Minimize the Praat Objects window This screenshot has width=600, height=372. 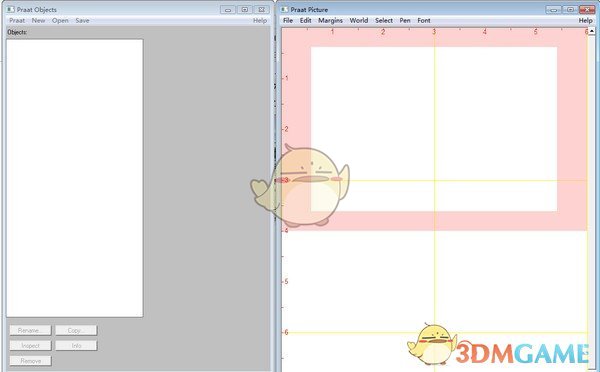(x=228, y=10)
